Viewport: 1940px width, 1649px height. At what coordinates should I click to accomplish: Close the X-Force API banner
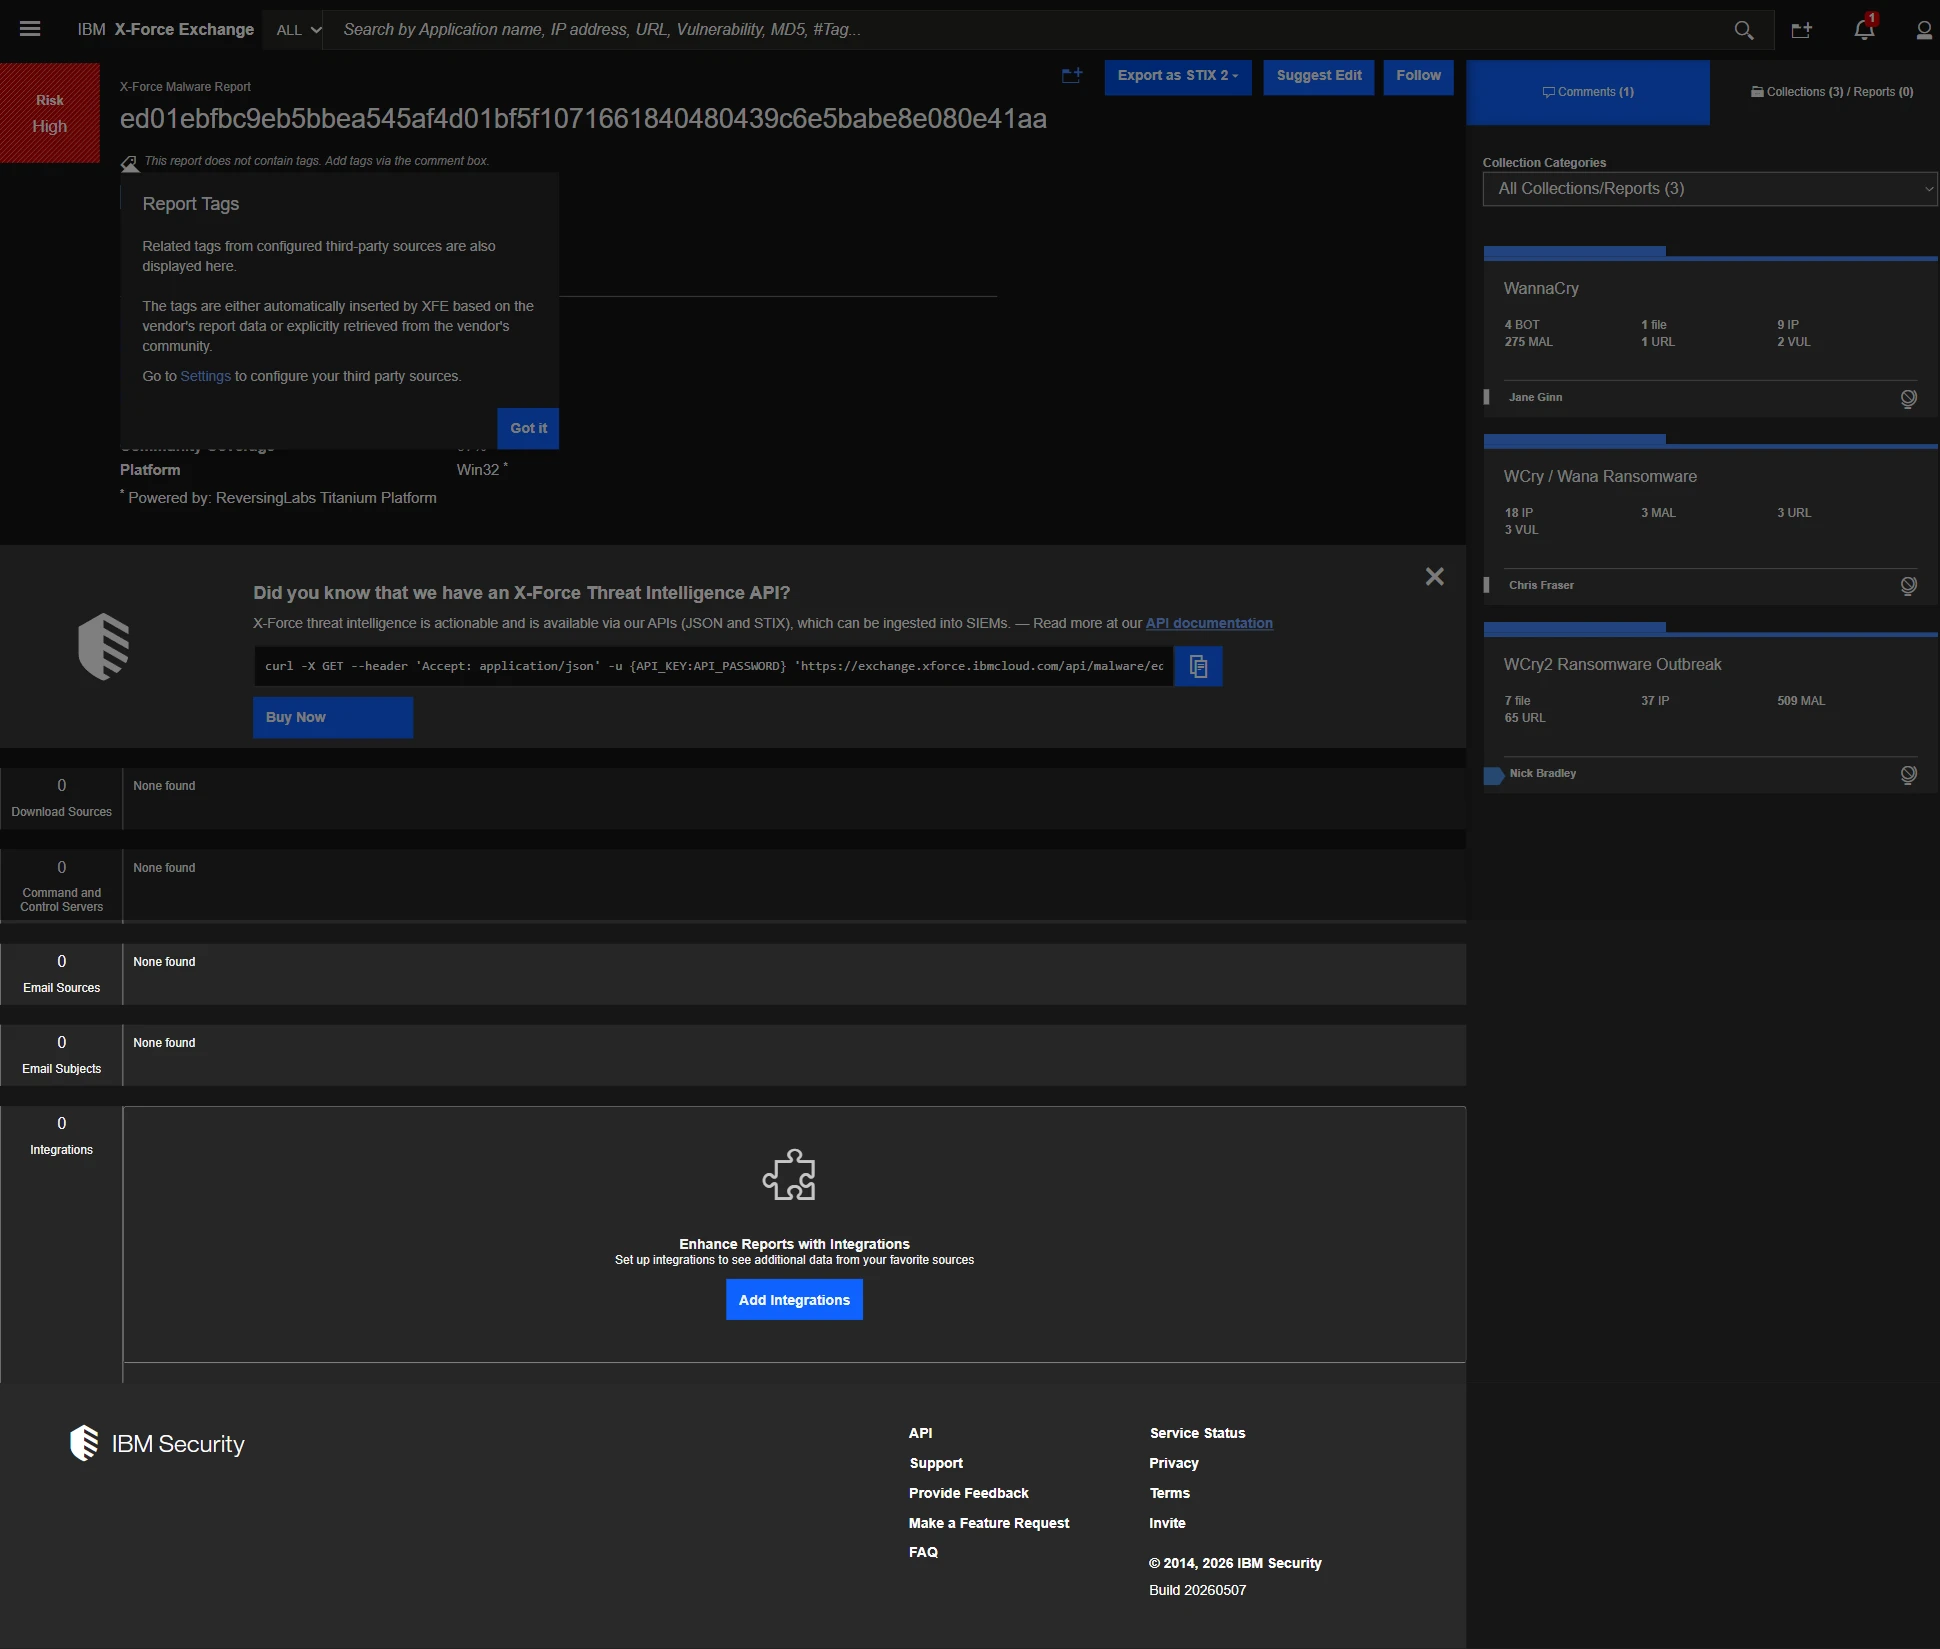click(x=1434, y=576)
